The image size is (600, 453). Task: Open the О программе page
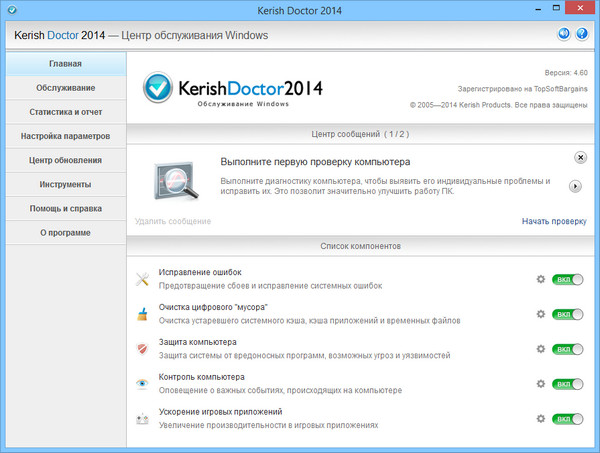pyautogui.click(x=66, y=232)
